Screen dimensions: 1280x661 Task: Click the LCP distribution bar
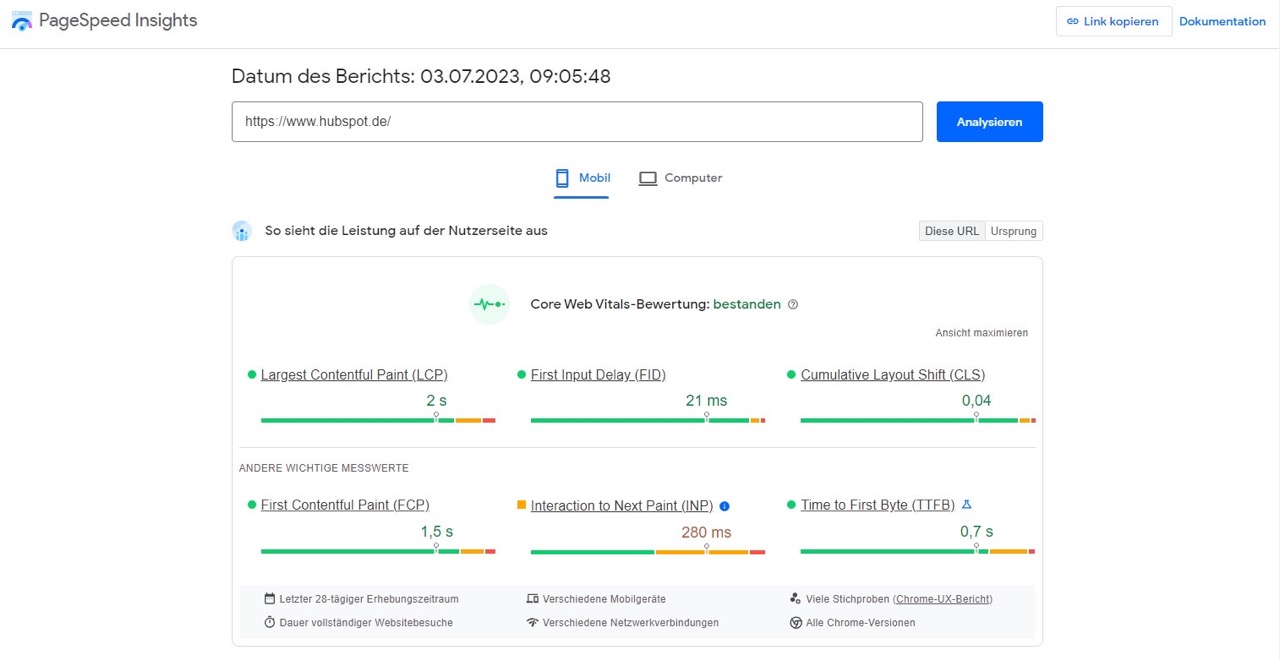pyautogui.click(x=378, y=420)
